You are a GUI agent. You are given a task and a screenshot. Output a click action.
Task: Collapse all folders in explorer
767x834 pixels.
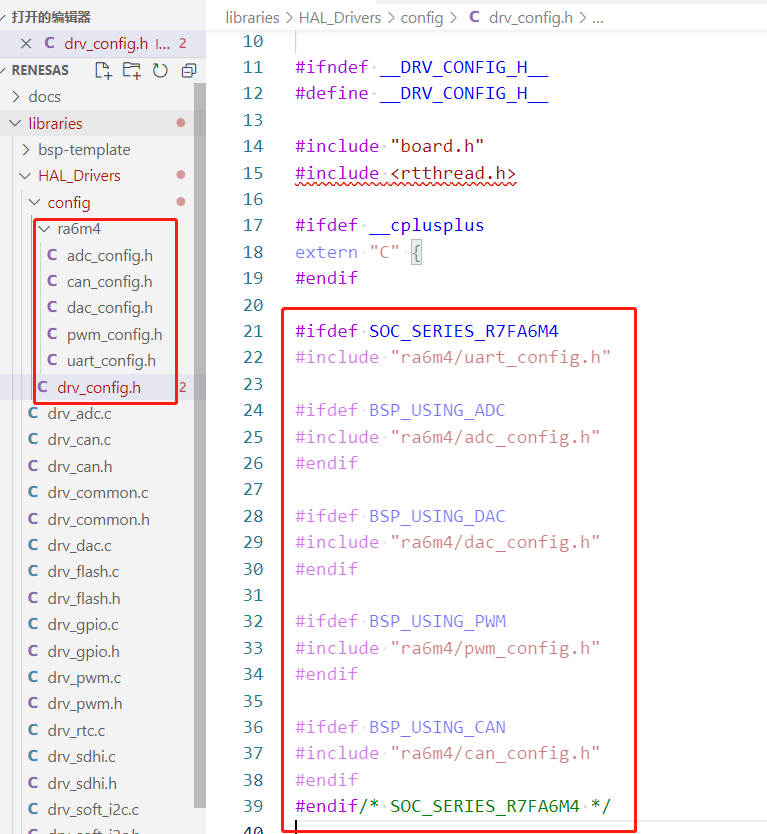[188, 70]
